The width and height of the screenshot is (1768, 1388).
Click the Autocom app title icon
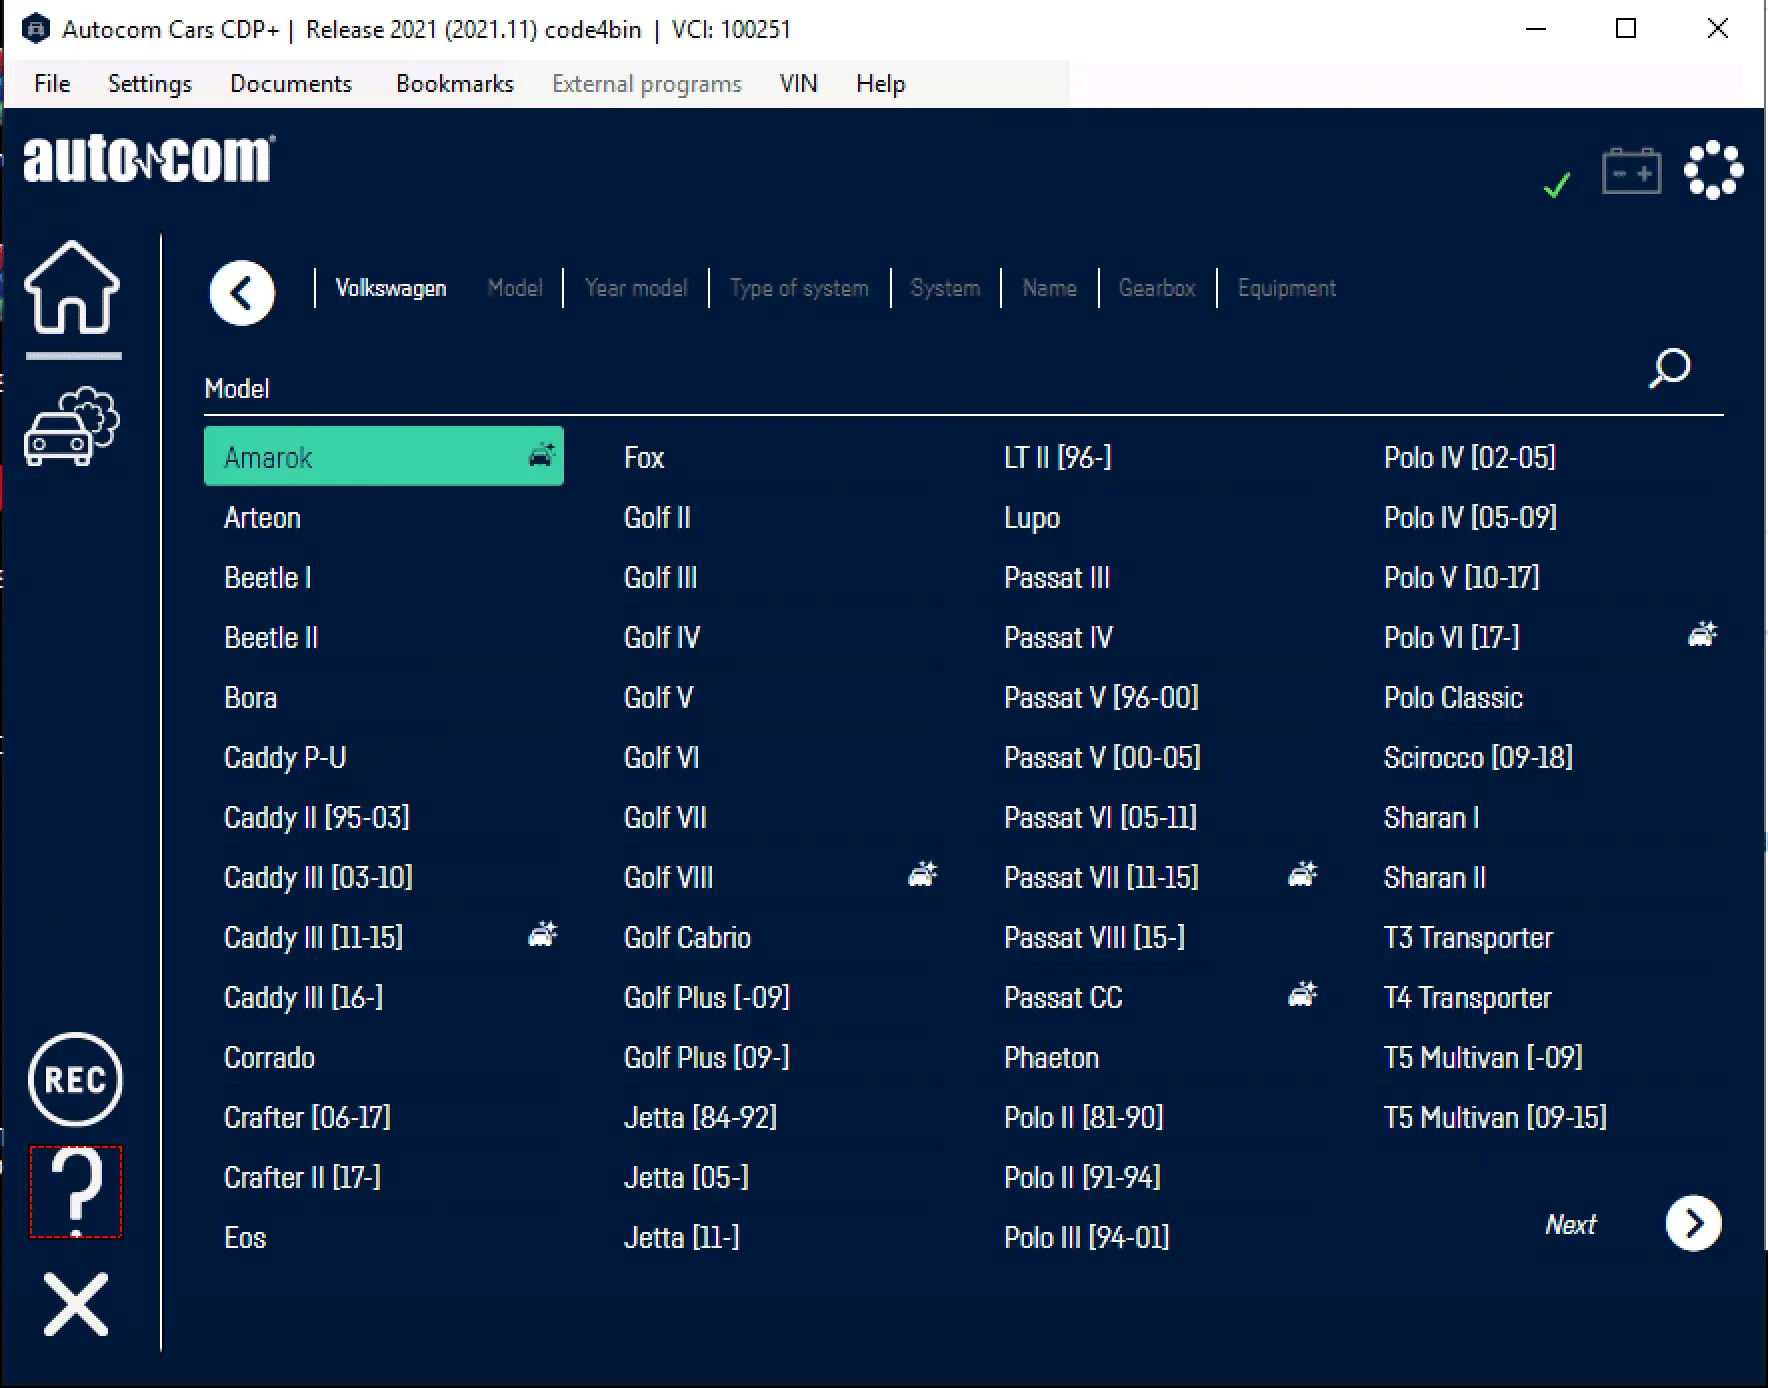click(x=35, y=29)
